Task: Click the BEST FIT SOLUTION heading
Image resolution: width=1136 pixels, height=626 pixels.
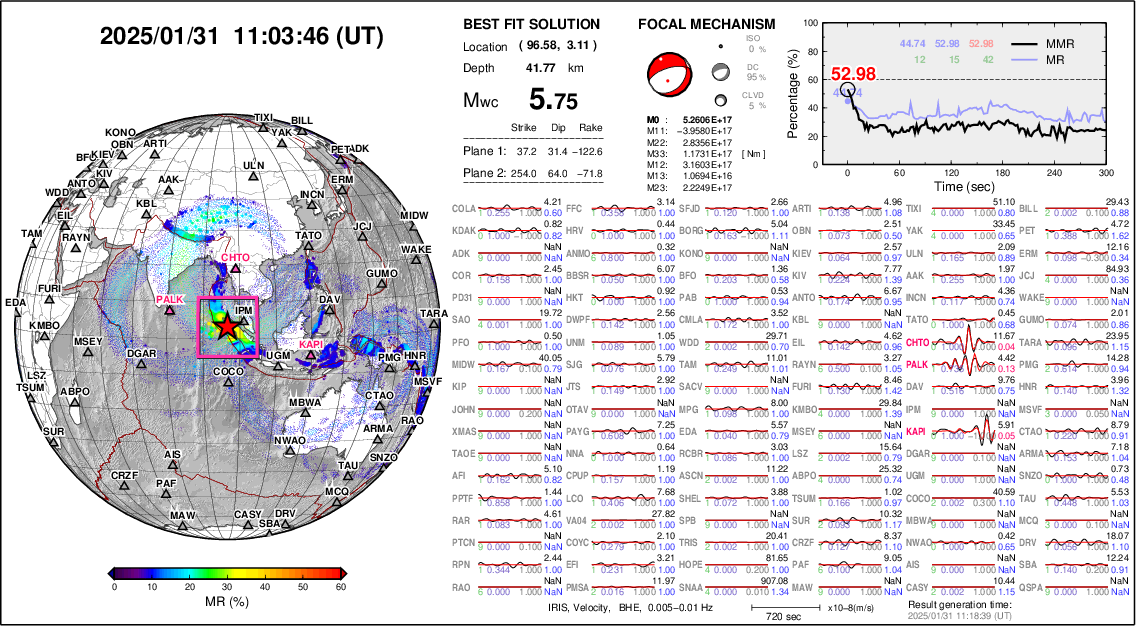Action: (532, 25)
